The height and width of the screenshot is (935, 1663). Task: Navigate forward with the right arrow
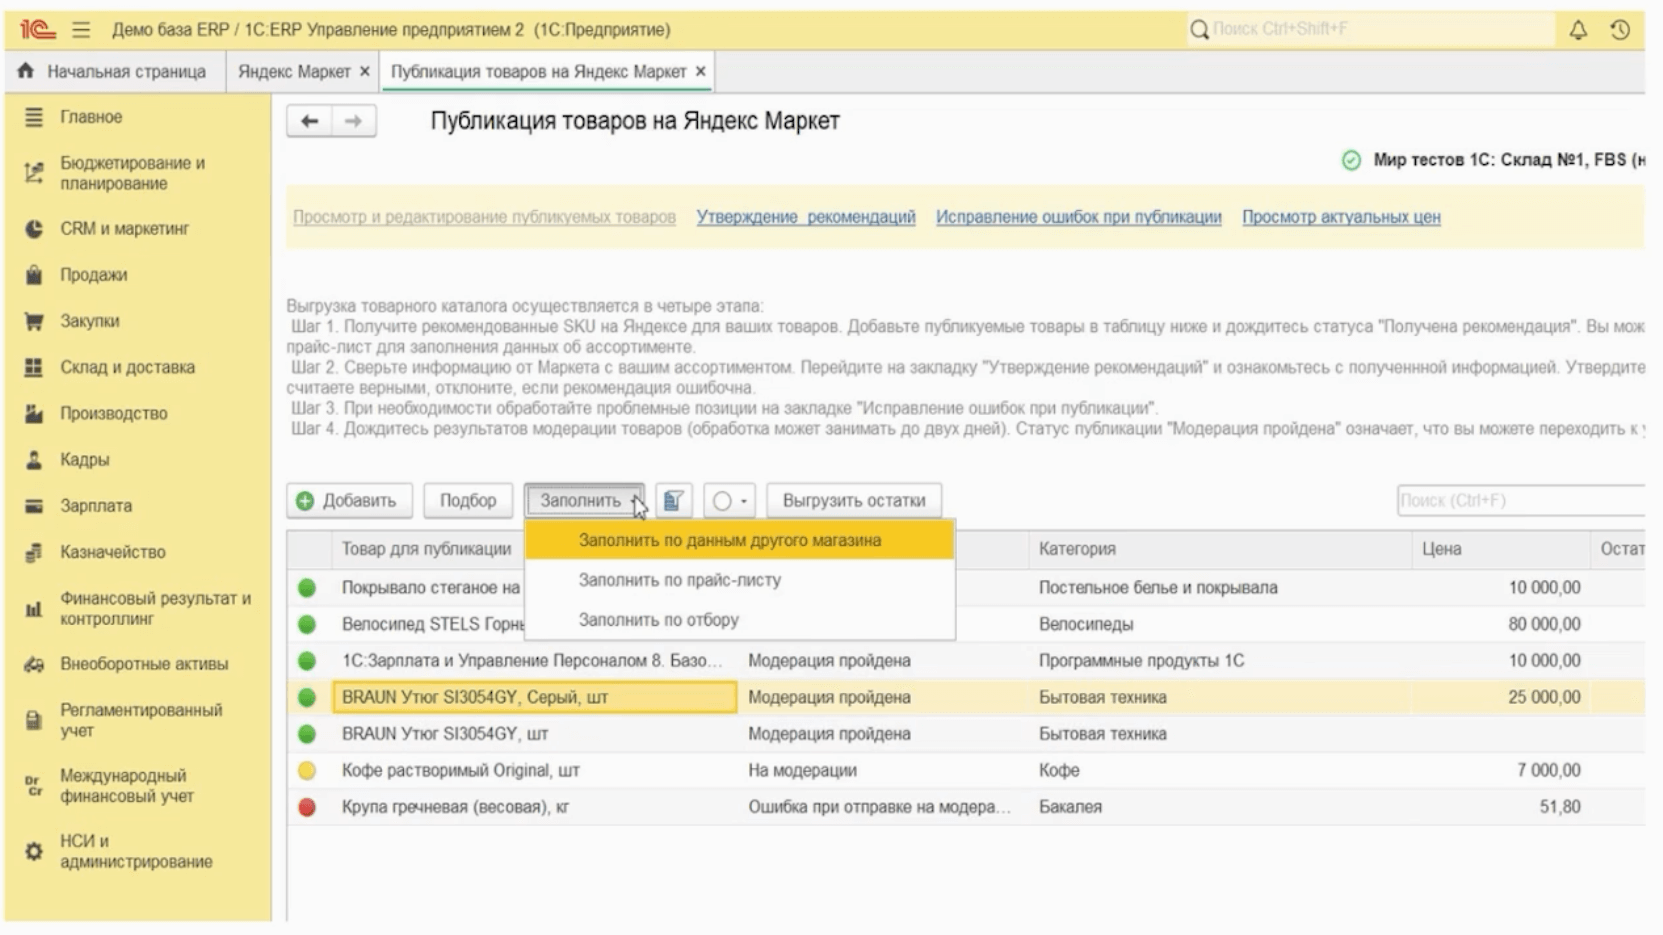[353, 121]
